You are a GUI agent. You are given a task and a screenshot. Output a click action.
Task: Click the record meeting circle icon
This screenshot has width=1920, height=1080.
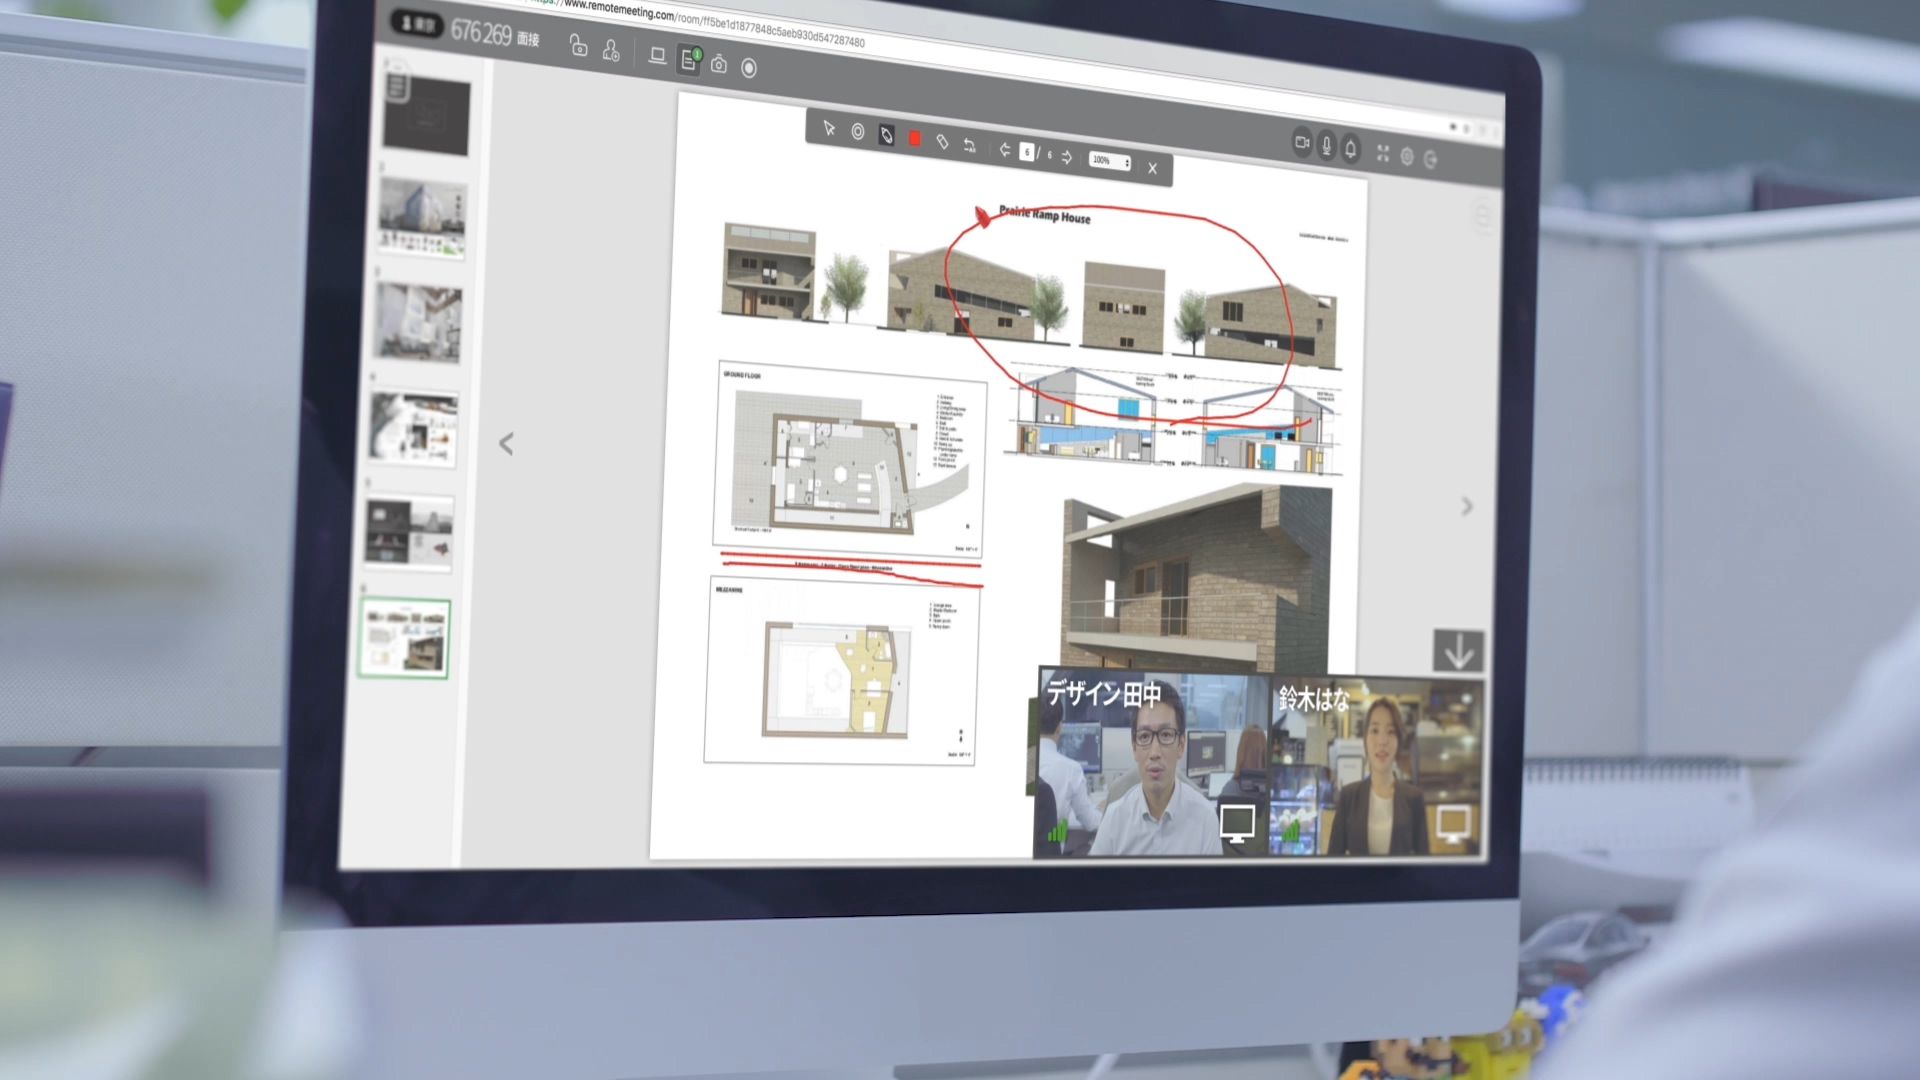pos(749,67)
